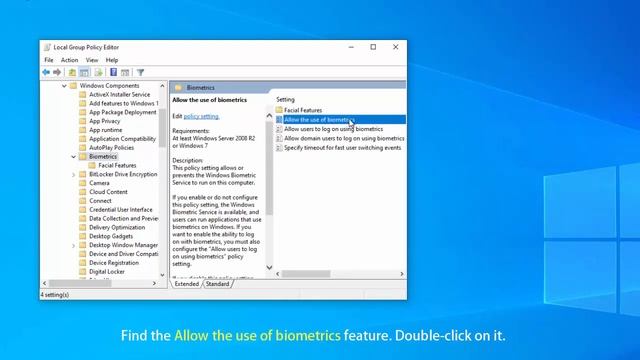Image resolution: width=640 pixels, height=360 pixels.
Task: Switch to the Standard tab
Action: click(x=217, y=284)
